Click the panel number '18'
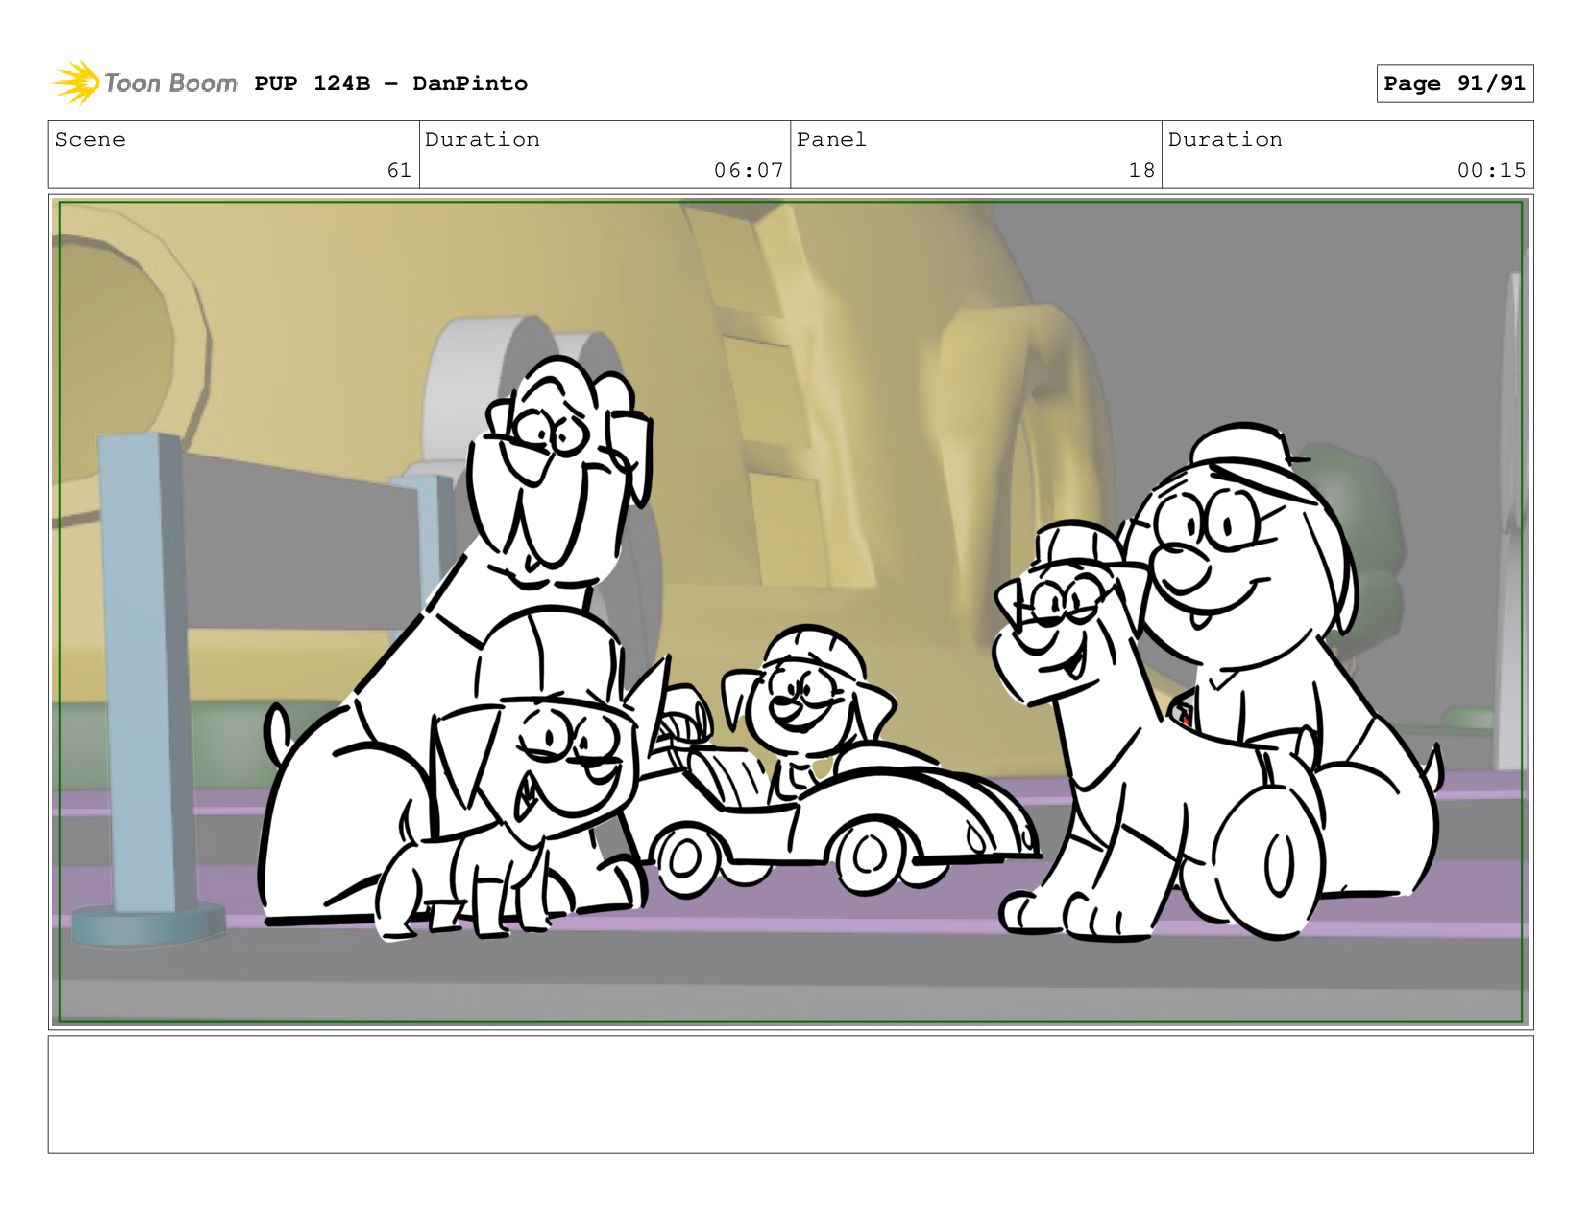 coord(1141,170)
